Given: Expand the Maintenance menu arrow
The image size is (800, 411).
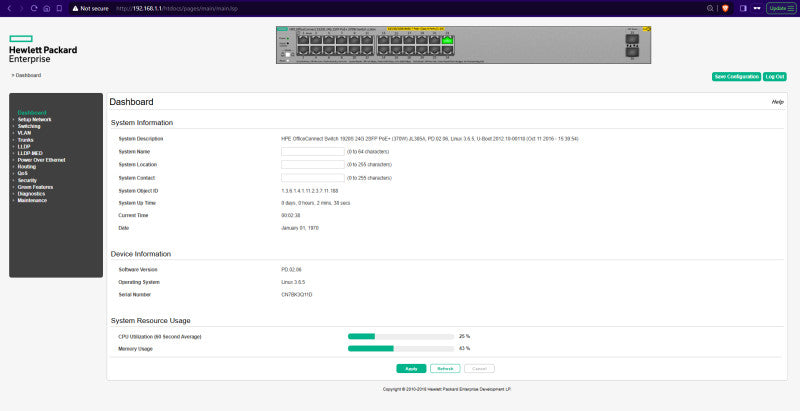Looking at the screenshot, I should click(x=14, y=200).
